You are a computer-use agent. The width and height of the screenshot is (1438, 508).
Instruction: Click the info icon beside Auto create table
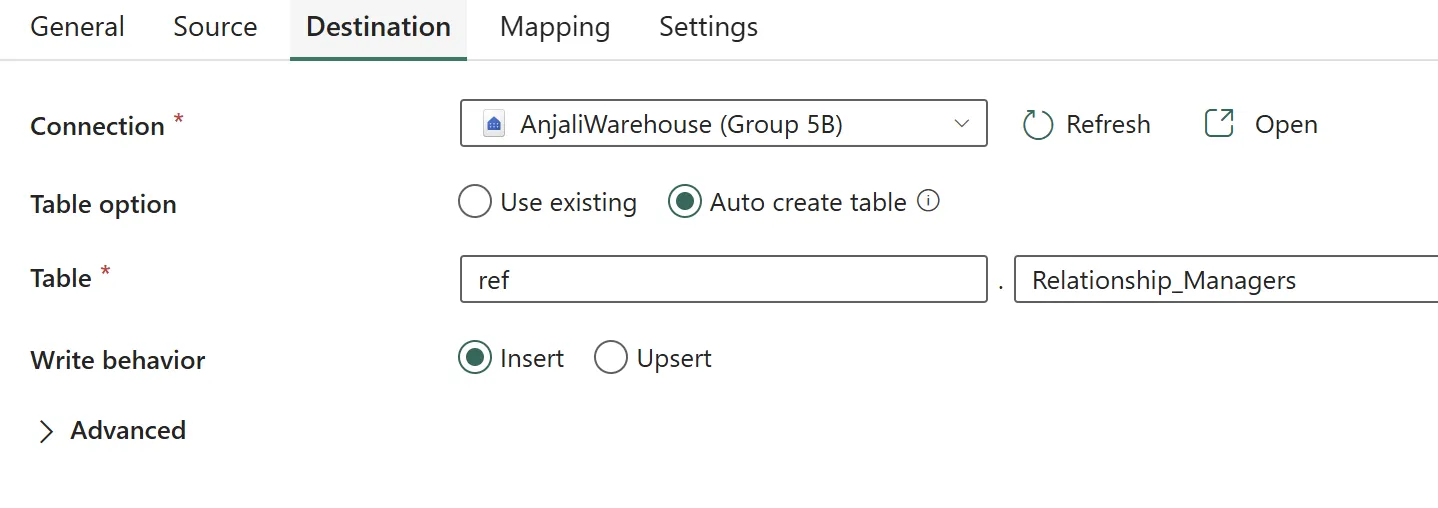[x=928, y=202]
